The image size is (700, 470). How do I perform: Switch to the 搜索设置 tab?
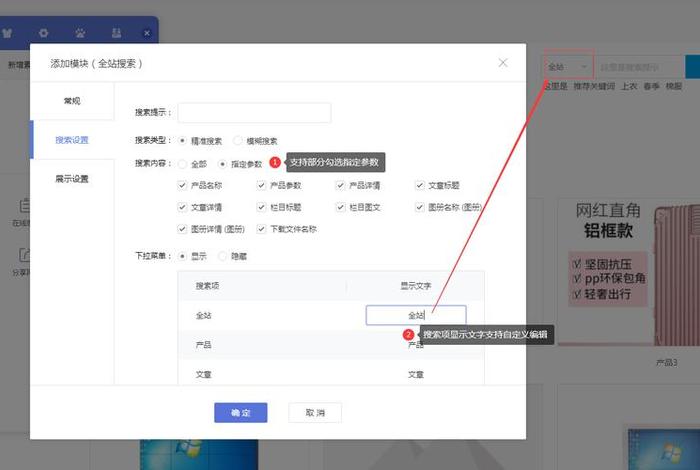(x=72, y=140)
